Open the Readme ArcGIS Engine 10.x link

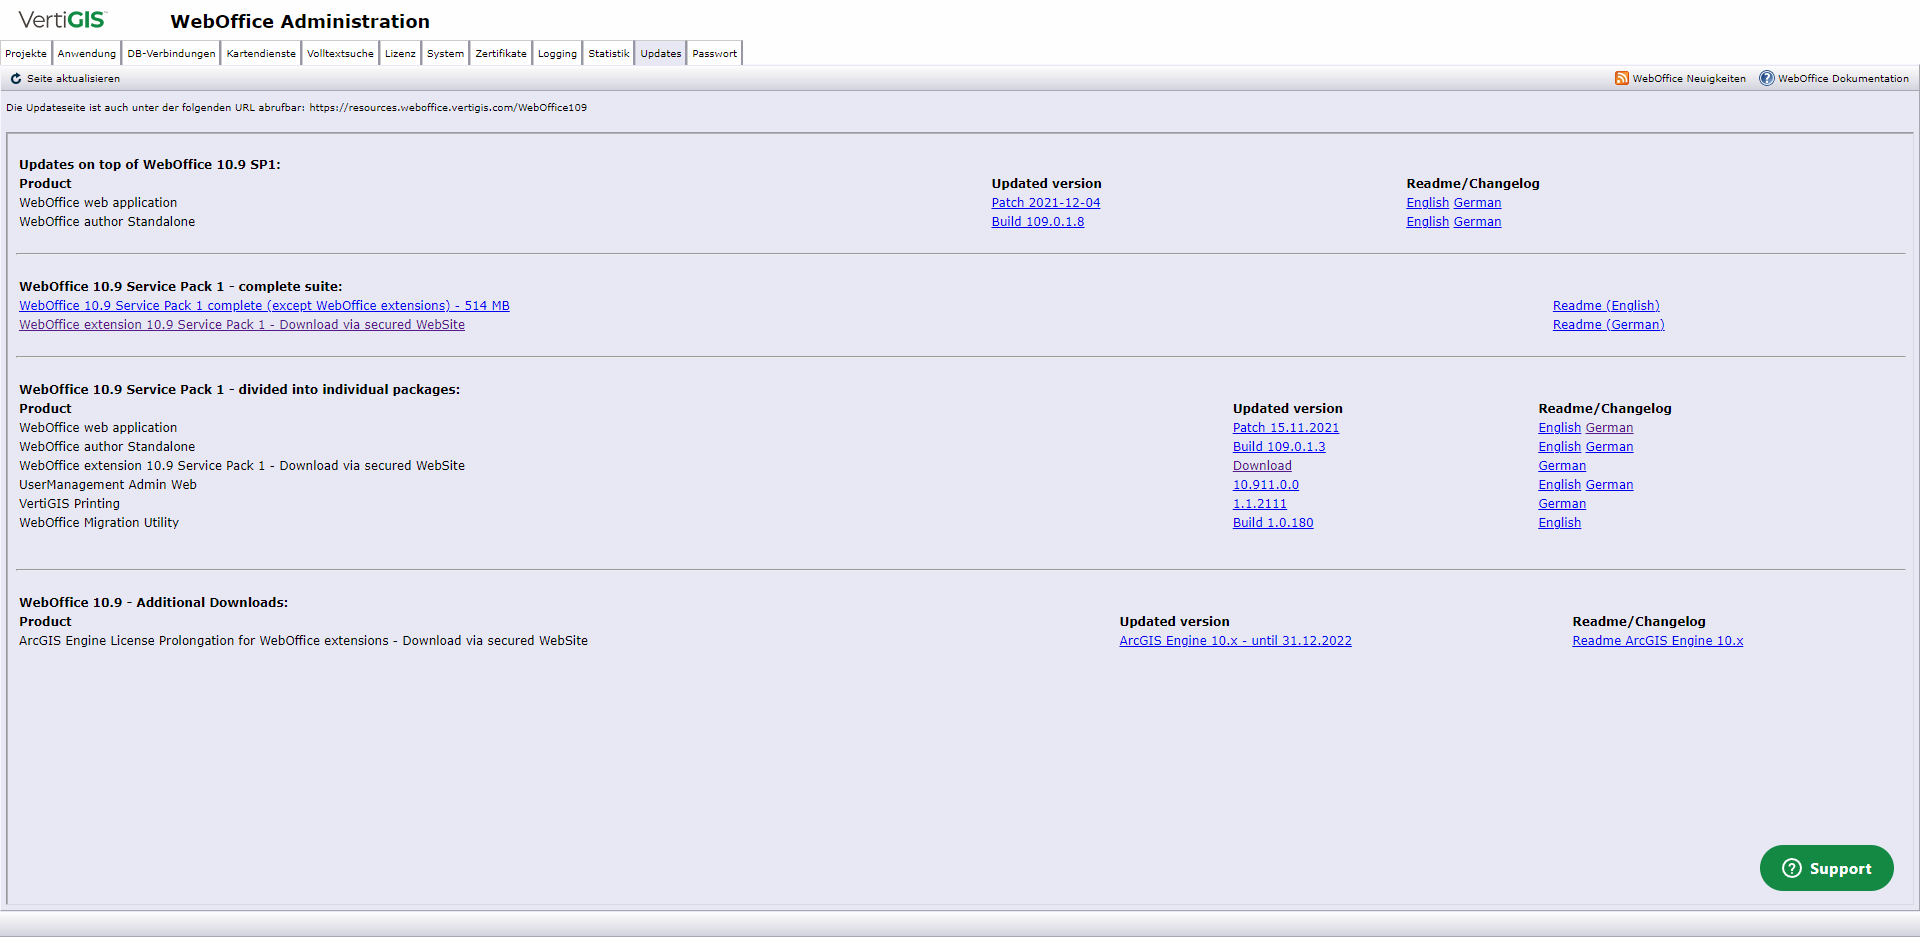pos(1657,640)
